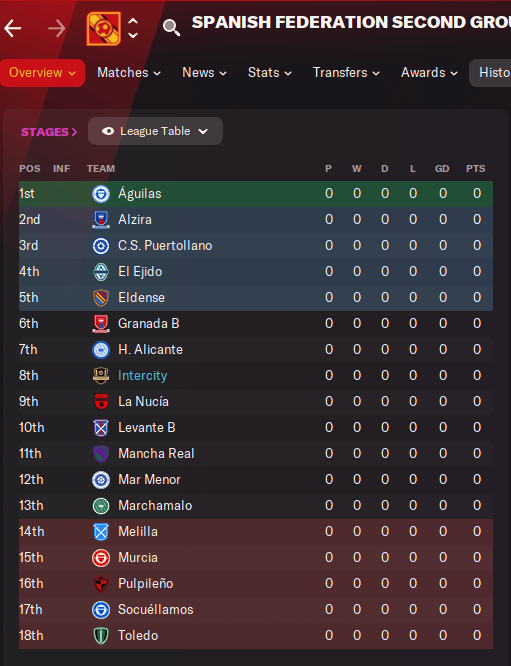Click the Águilas club badge
511x666 pixels.
(101, 194)
